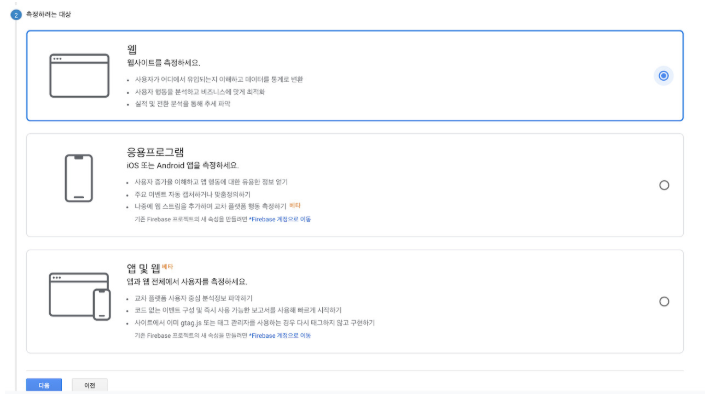The height and width of the screenshot is (401, 715).
Task: Open Firebase link in 앱 및 웹 card
Action: [280, 336]
